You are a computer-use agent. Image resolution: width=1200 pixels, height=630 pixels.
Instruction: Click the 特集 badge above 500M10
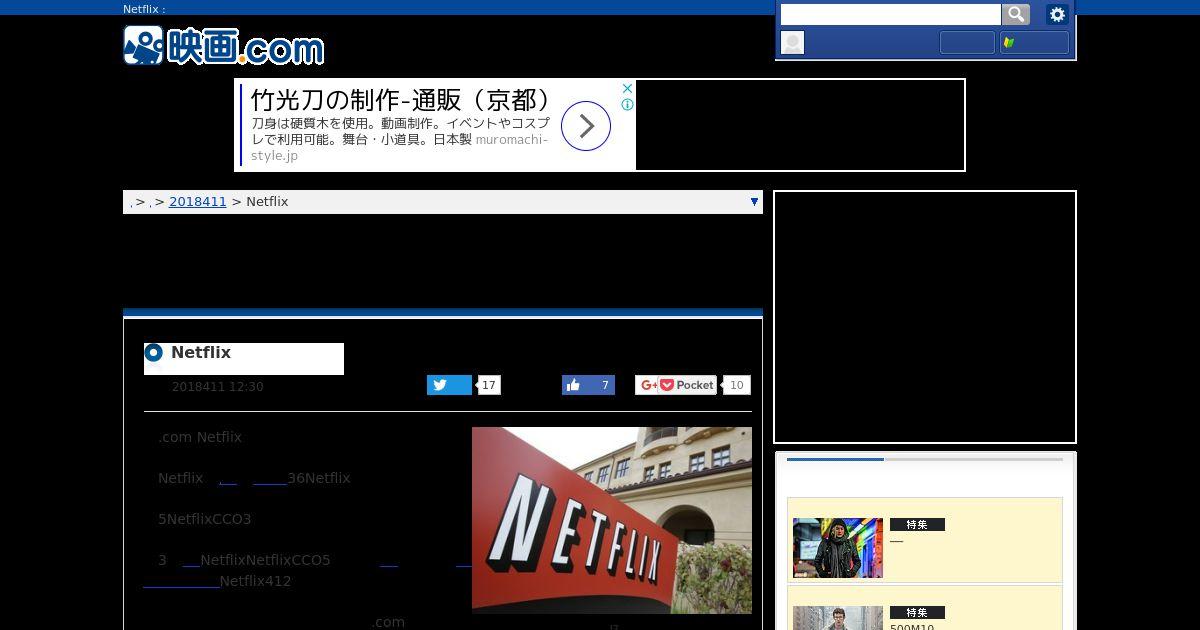click(x=917, y=613)
